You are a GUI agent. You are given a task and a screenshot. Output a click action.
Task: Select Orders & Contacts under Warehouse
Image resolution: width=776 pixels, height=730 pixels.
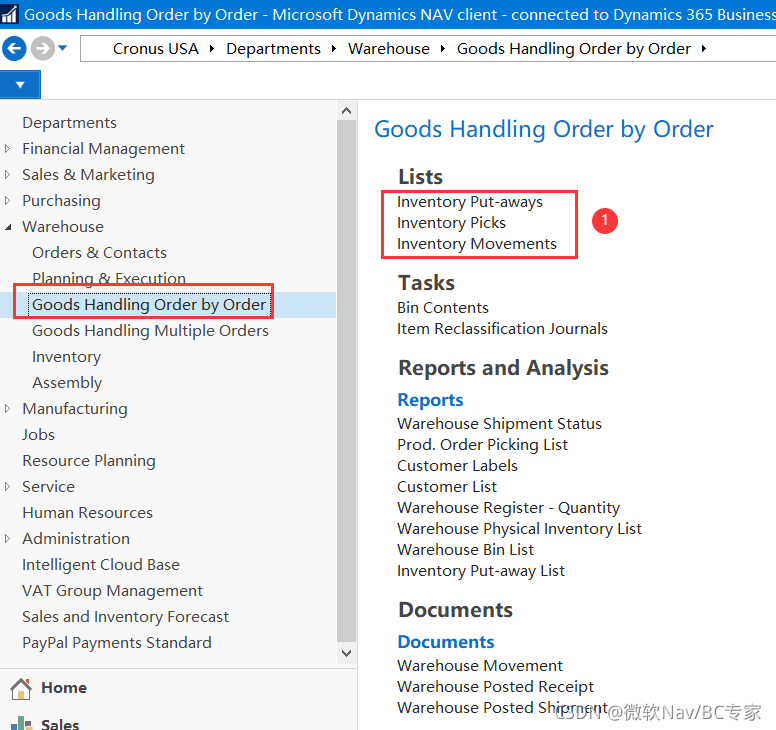[x=99, y=252]
